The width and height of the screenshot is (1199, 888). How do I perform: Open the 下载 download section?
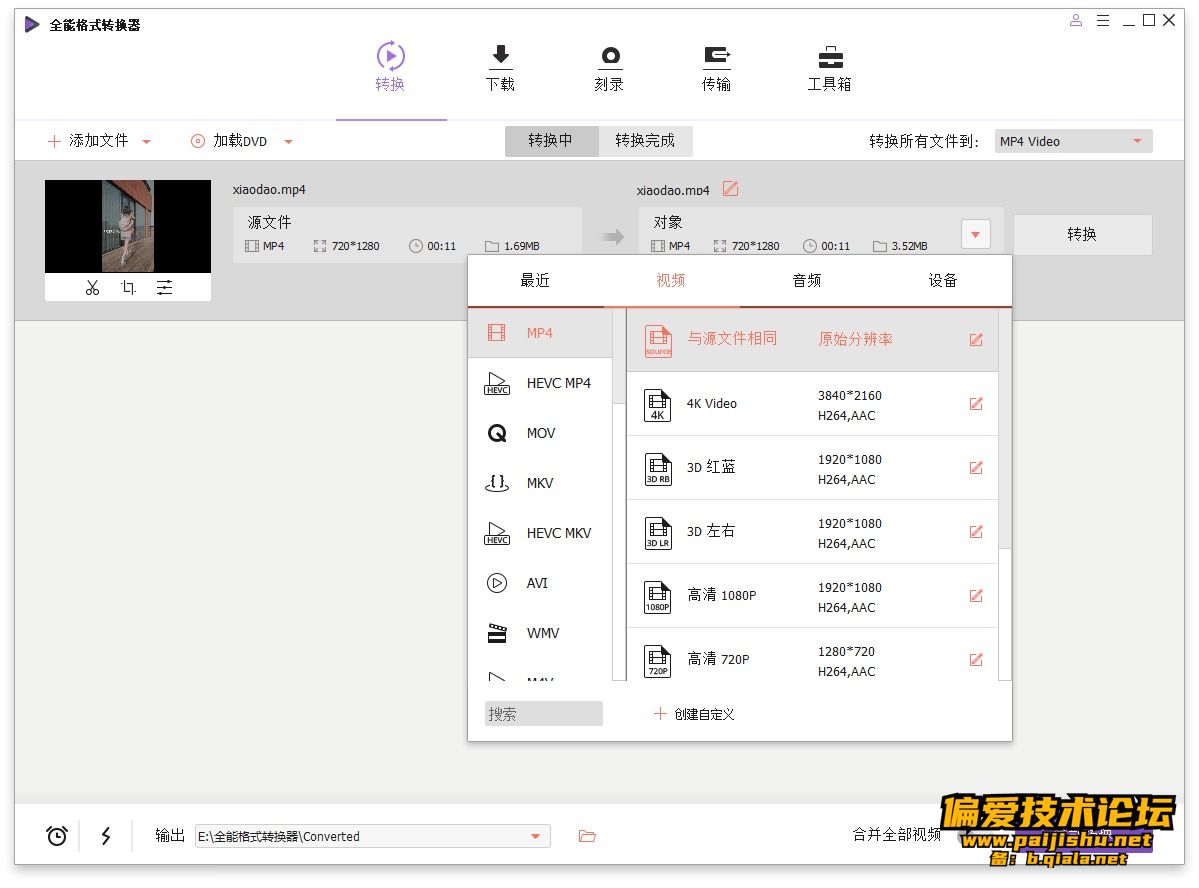coord(500,67)
